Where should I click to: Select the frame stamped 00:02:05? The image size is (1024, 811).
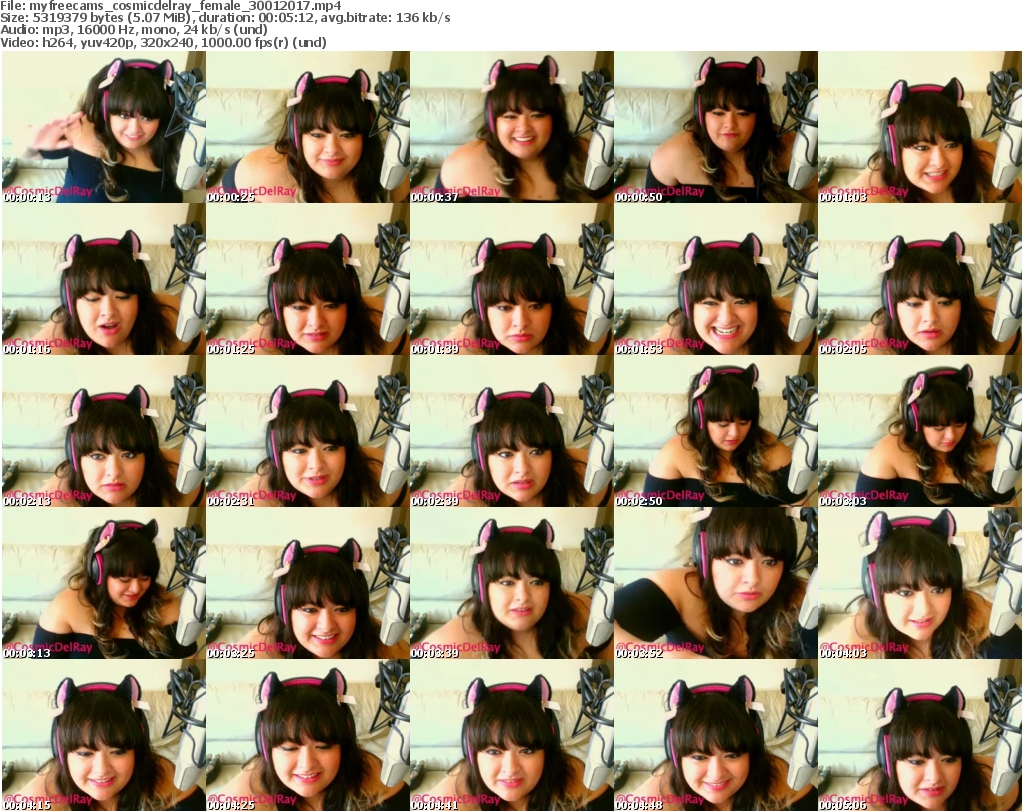(920, 279)
